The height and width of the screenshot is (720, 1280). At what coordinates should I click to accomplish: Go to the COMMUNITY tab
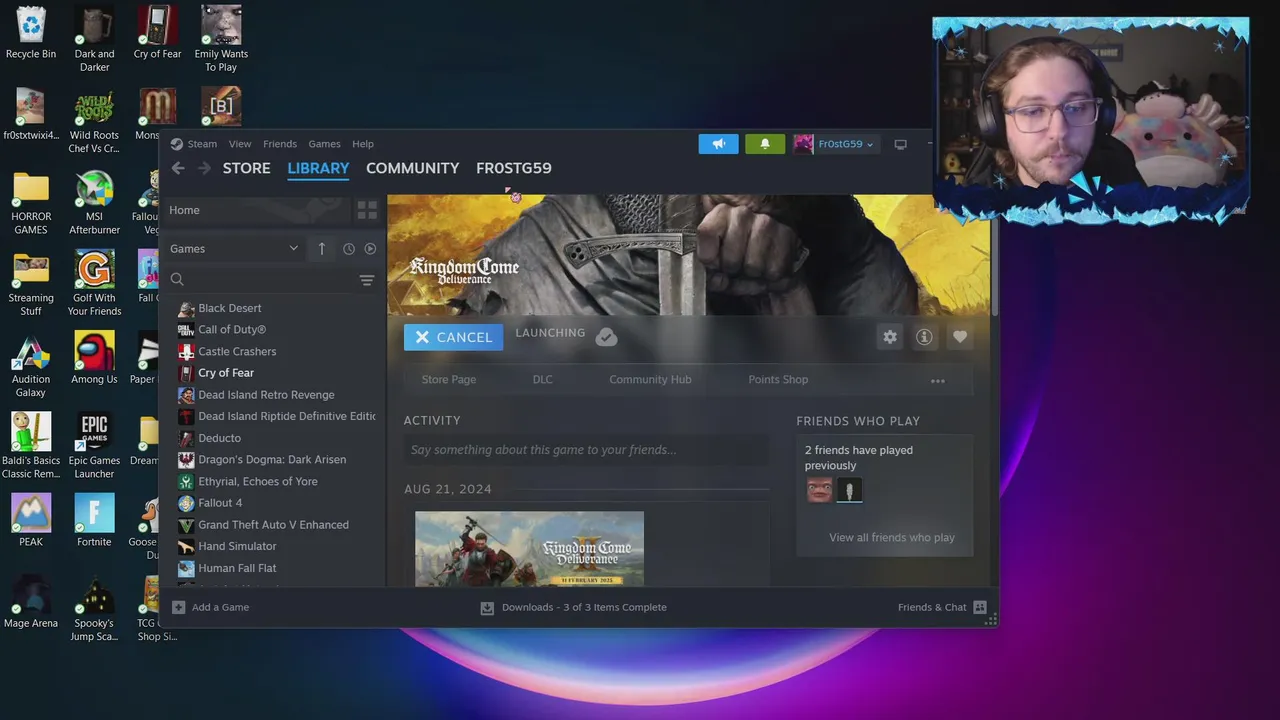pos(412,168)
